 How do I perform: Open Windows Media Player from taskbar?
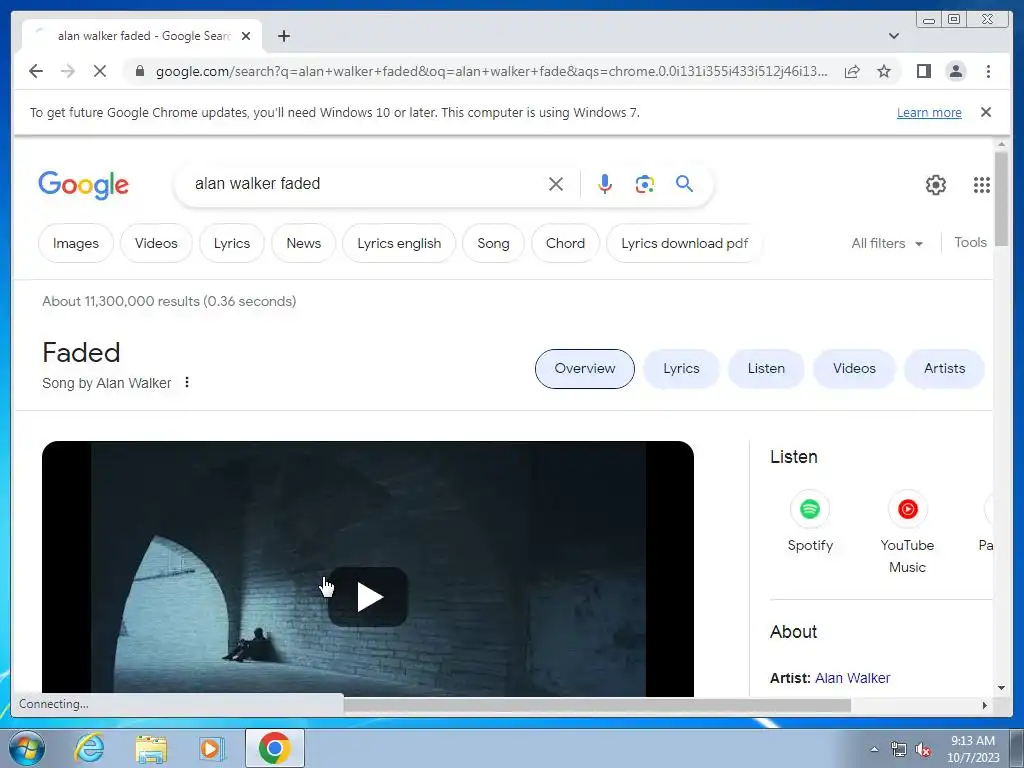[x=212, y=748]
